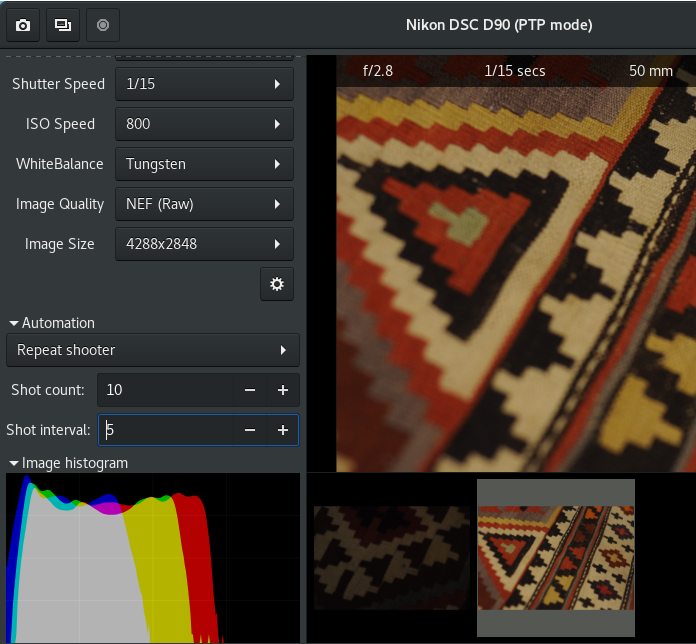The height and width of the screenshot is (644, 696).
Task: Increase Shot interval with plus button
Action: click(283, 430)
